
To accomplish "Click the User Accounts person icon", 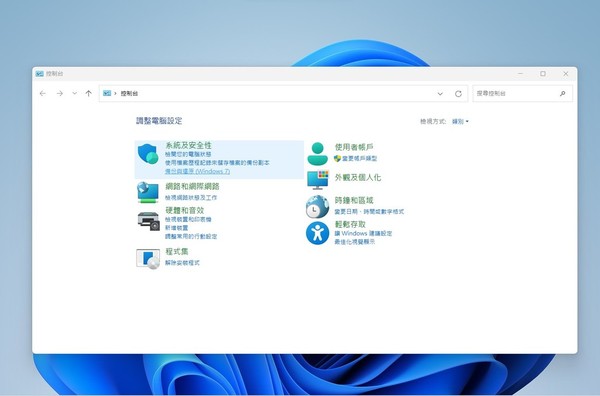I will (x=318, y=153).
